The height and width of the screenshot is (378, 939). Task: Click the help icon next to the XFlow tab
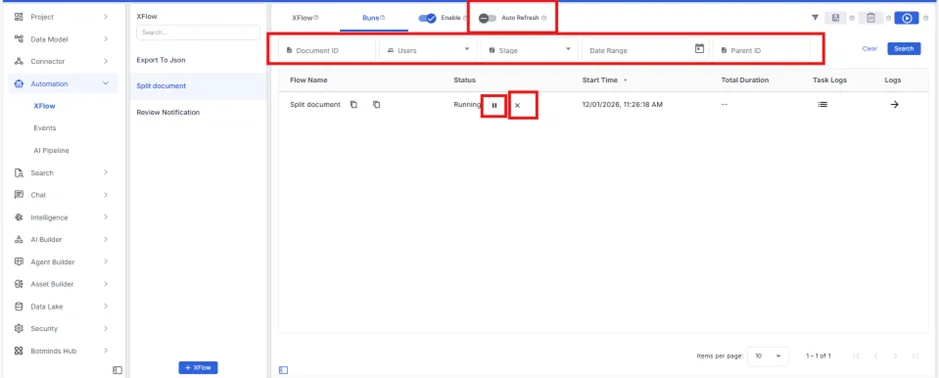coord(316,18)
